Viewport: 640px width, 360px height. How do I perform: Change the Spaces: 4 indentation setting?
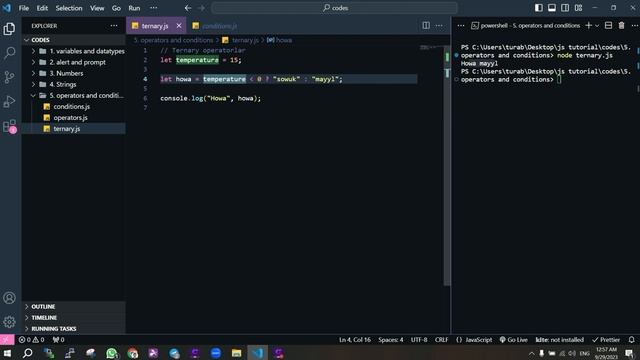391,340
